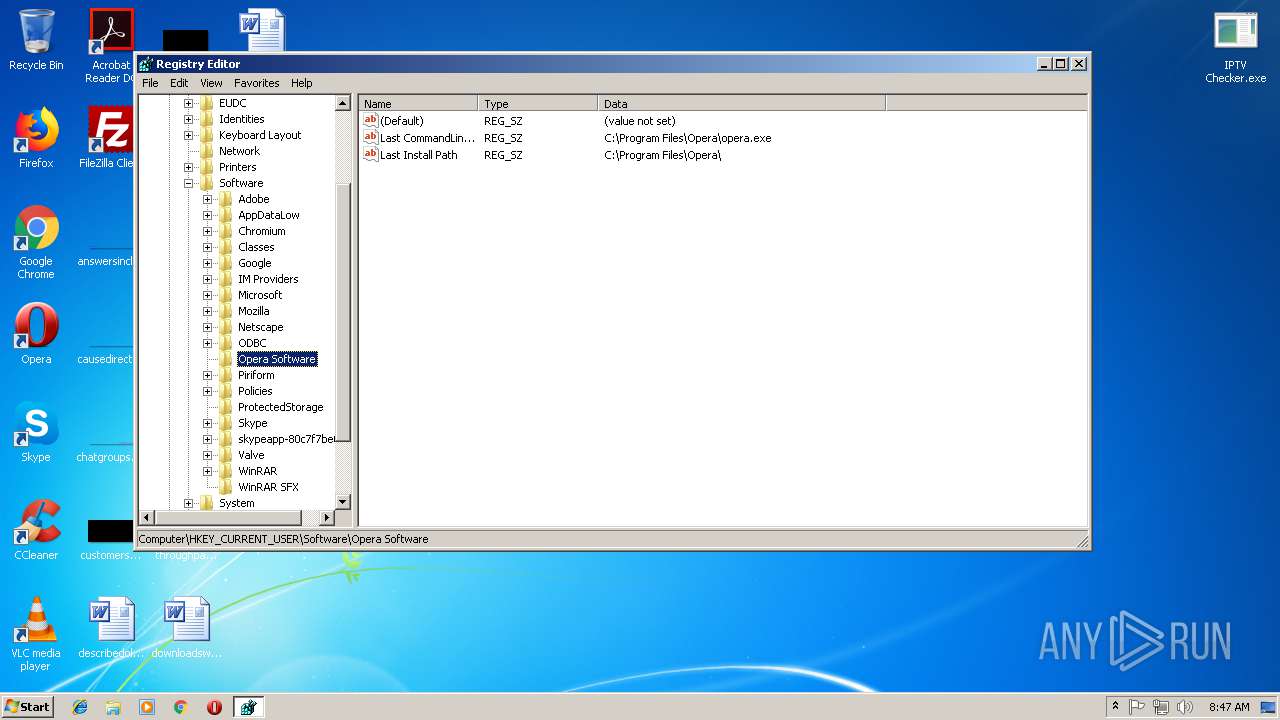Click the Start button

(27, 707)
